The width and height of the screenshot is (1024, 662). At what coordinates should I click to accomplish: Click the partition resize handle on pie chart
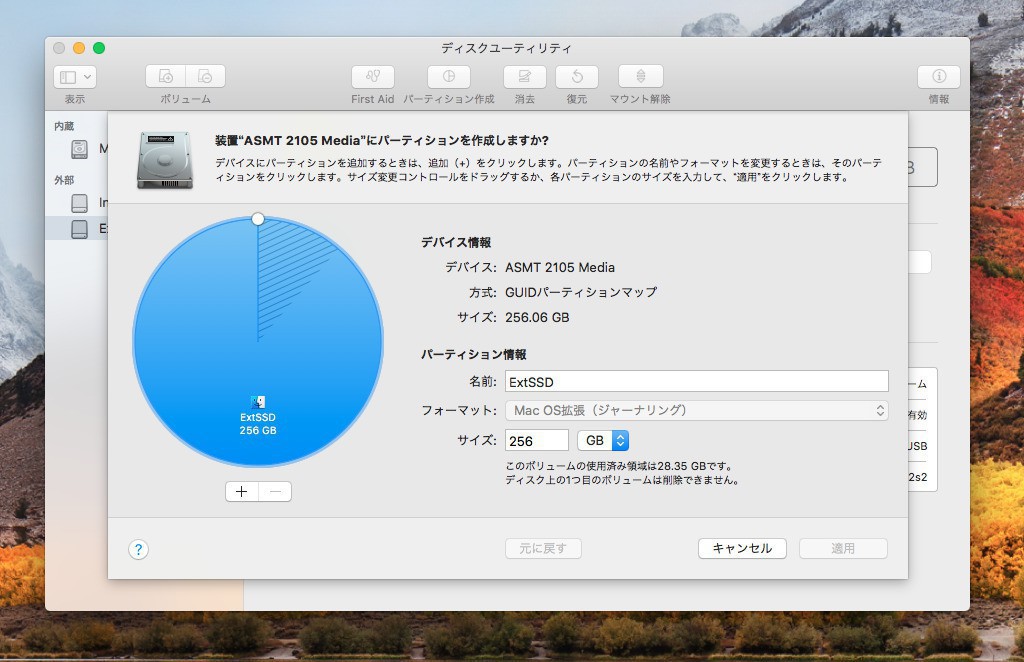click(258, 219)
